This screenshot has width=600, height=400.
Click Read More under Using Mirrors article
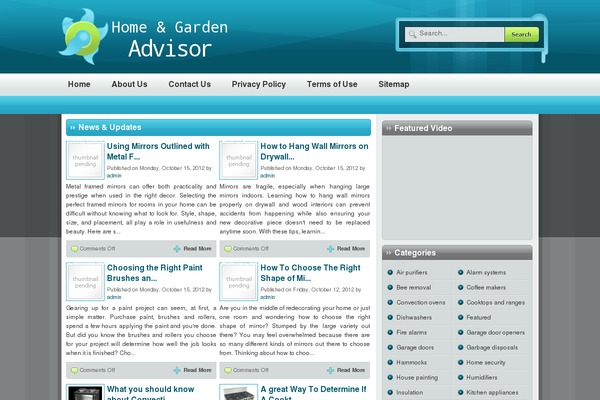pos(197,249)
